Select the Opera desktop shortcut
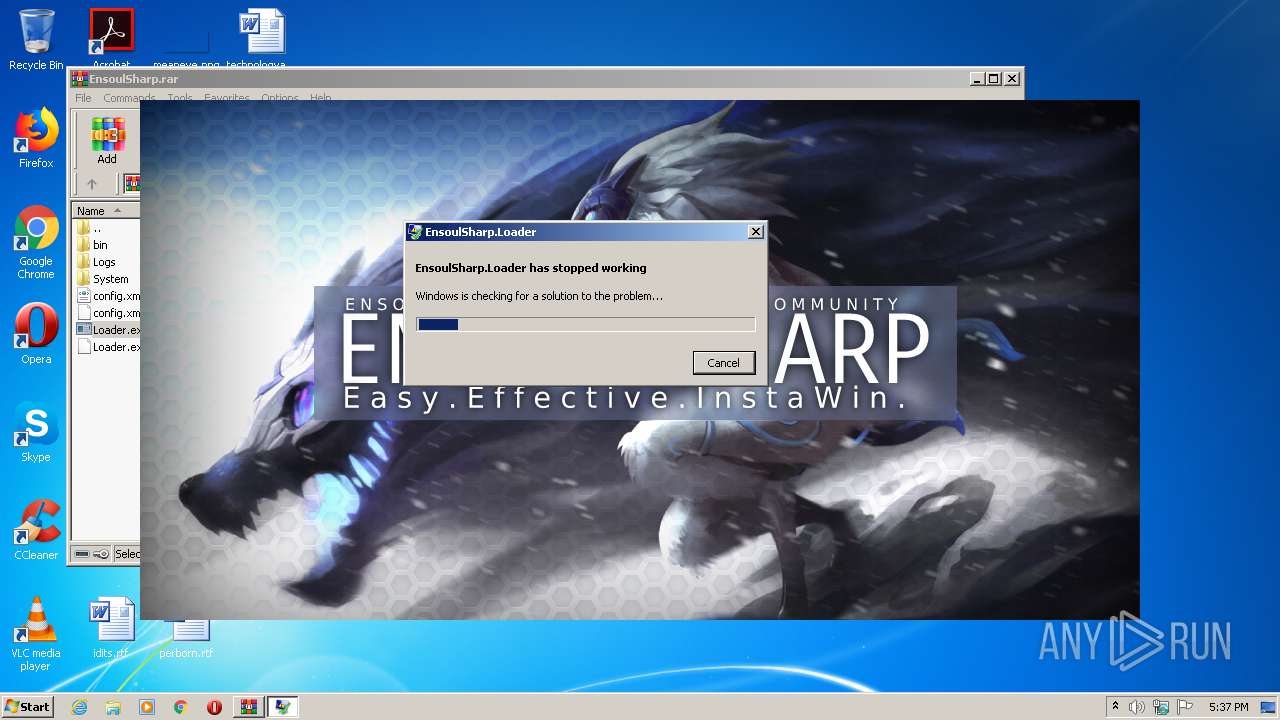The width and height of the screenshot is (1280, 720). click(x=36, y=334)
